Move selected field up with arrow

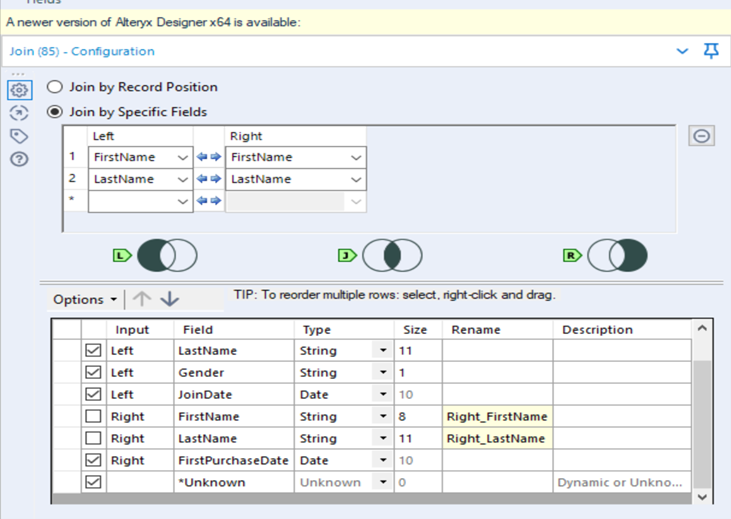pos(143,299)
